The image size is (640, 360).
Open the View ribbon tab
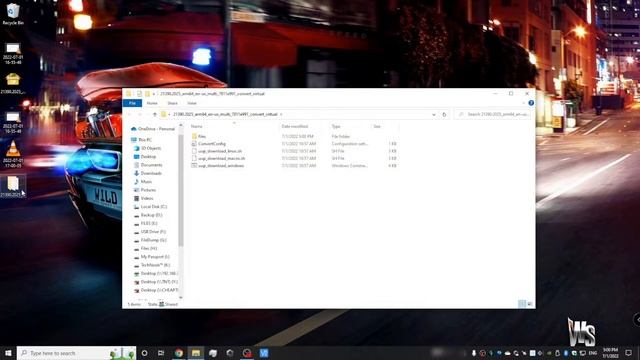[x=192, y=103]
